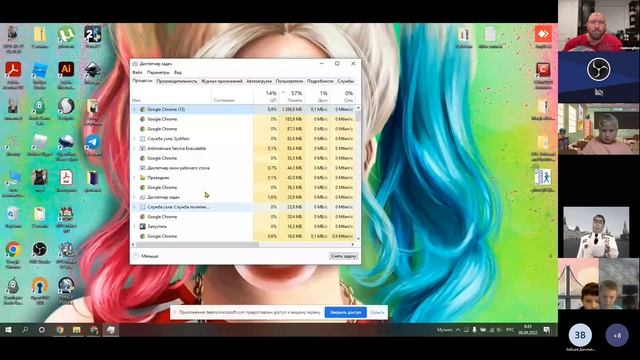
Task: Switch to the Журнал приложений tab
Action: [x=222, y=81]
